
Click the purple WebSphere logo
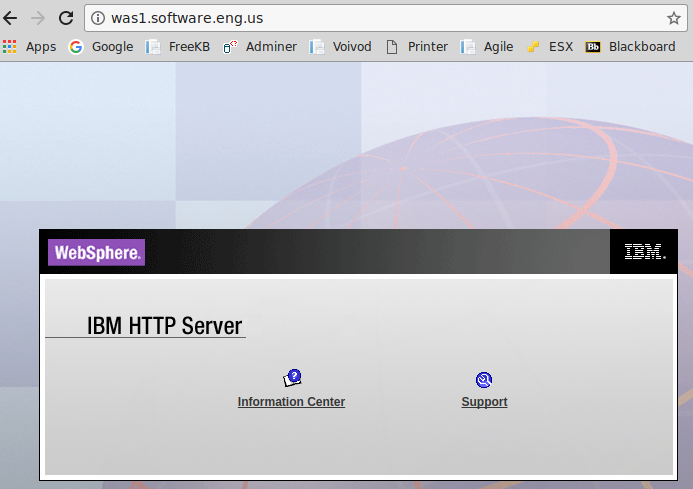pos(96,252)
